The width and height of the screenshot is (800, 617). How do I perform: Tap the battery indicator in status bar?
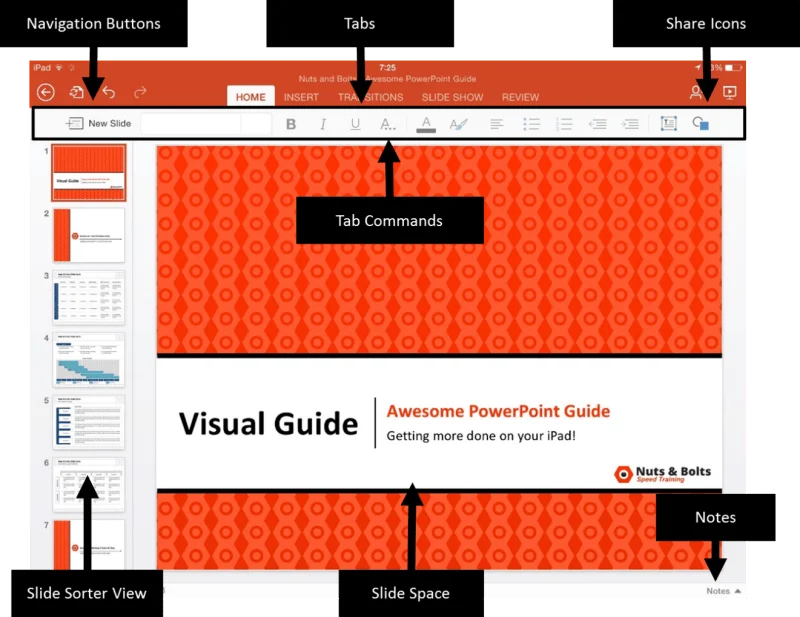point(733,67)
